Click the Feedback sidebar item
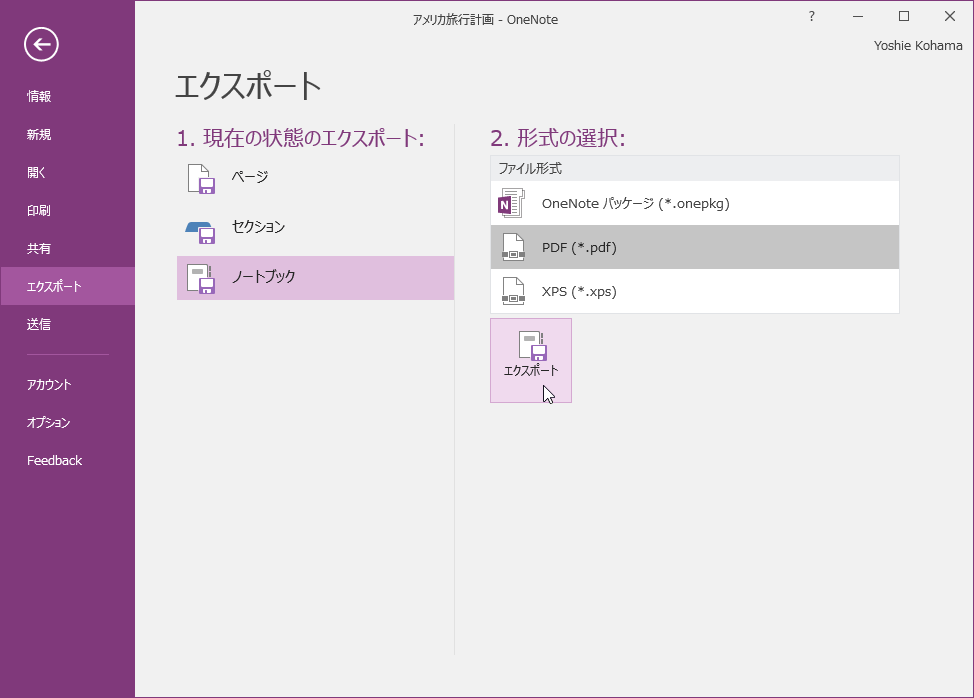Image resolution: width=974 pixels, height=698 pixels. (x=55, y=461)
